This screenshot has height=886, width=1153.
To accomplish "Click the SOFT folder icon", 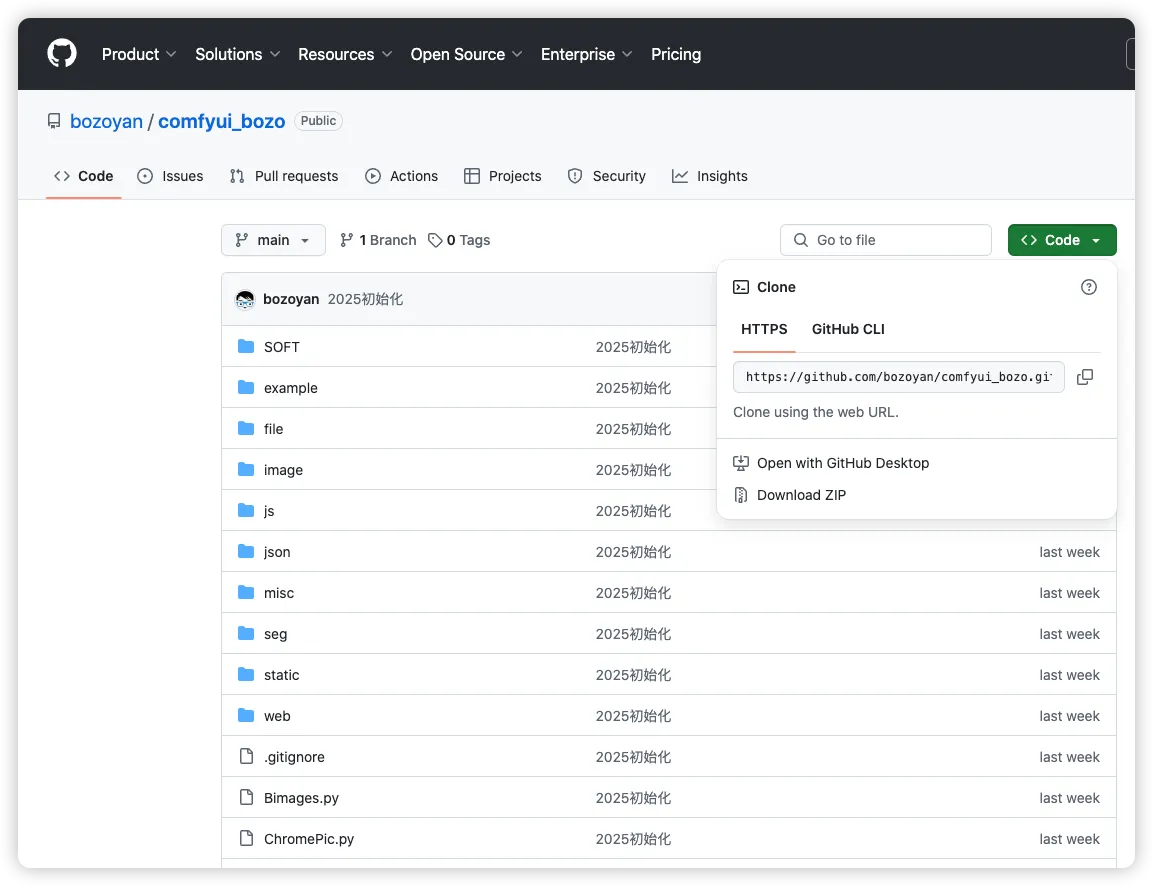I will [246, 346].
